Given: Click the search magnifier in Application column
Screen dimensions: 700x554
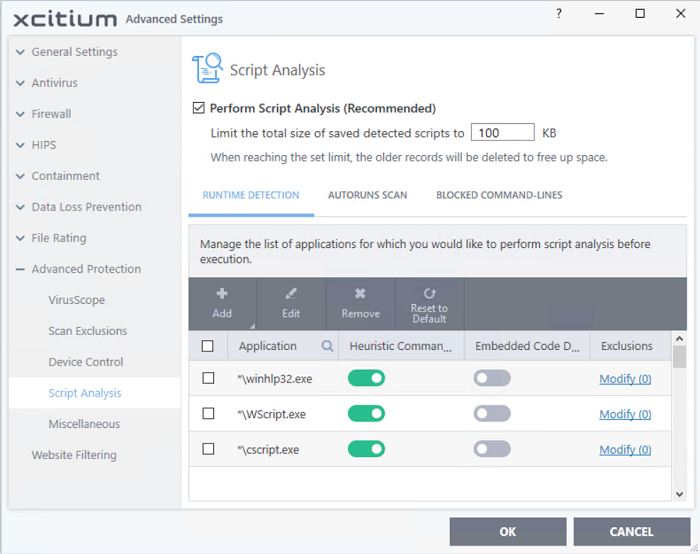Looking at the screenshot, I should click(x=327, y=346).
